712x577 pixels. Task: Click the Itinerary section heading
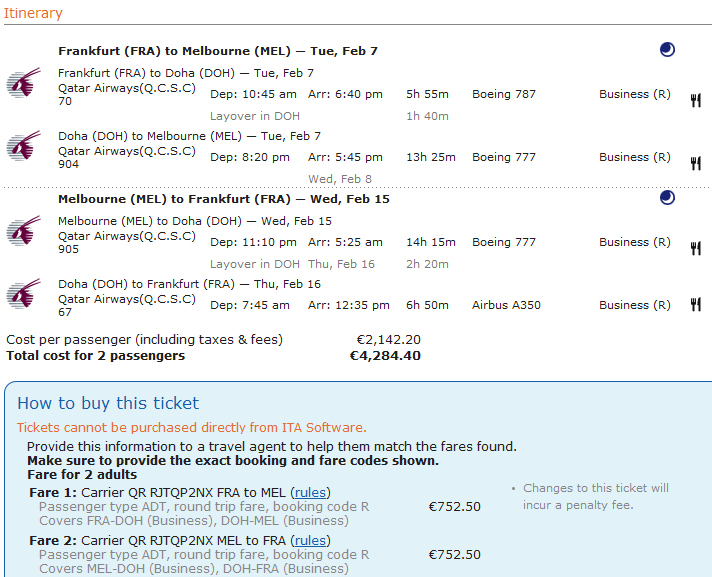tap(34, 14)
